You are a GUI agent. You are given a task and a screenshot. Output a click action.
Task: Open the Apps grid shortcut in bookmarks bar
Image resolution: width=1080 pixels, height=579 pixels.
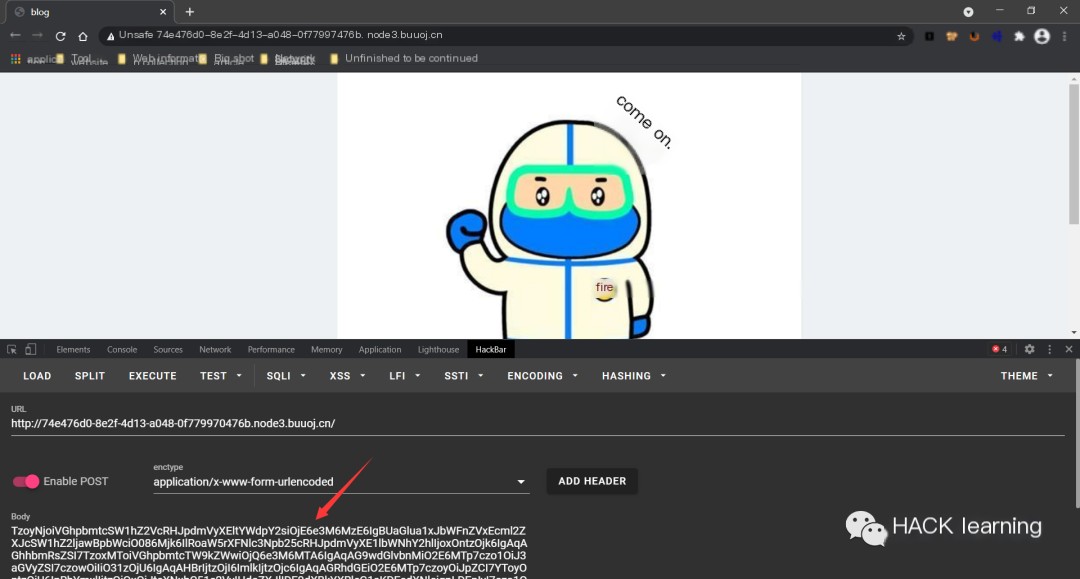click(15, 59)
